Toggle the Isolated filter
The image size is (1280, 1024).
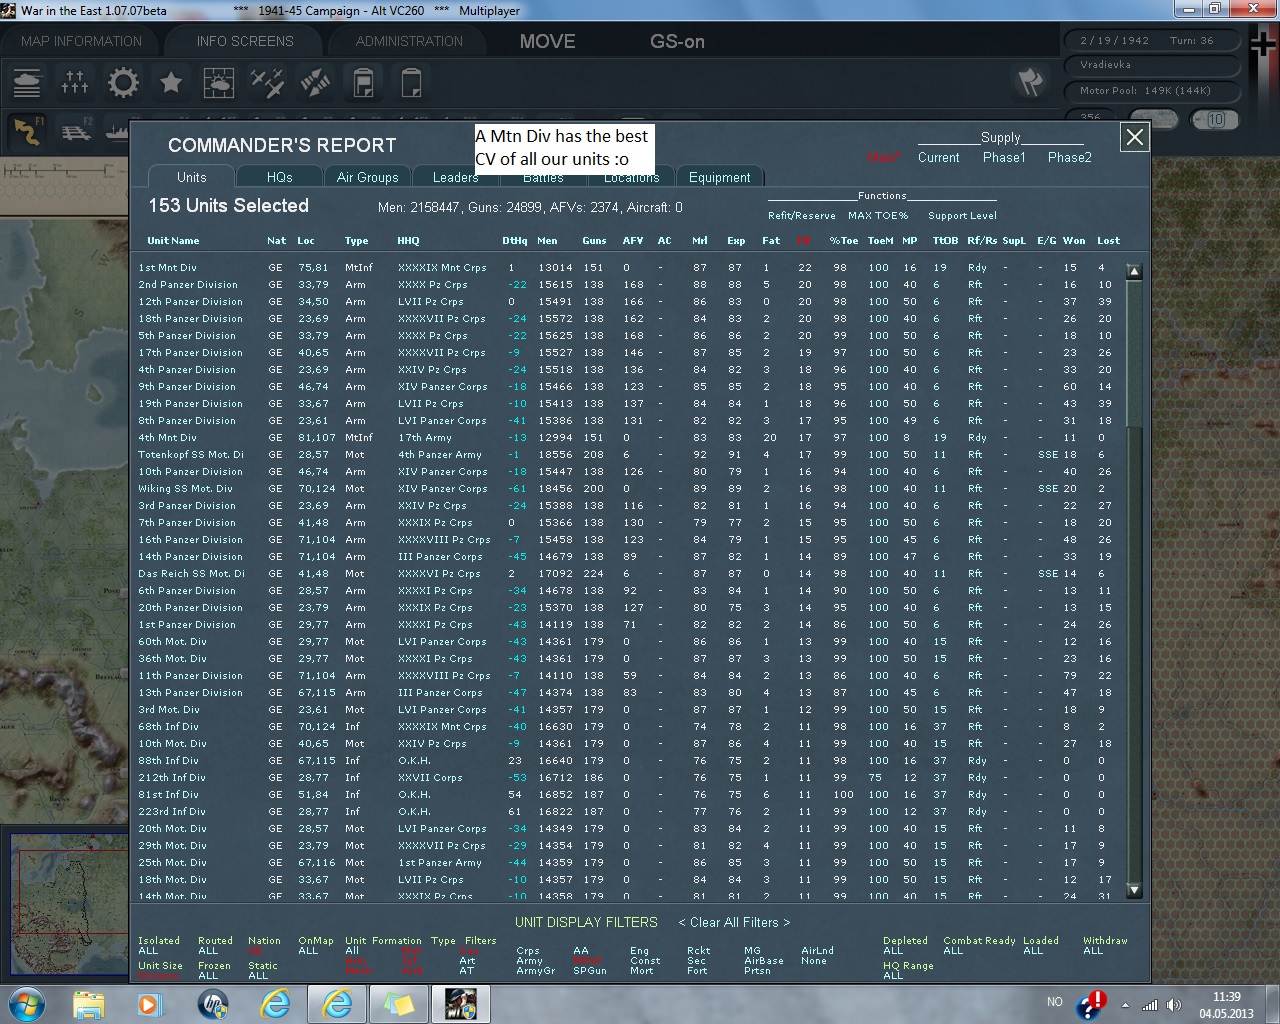pos(159,945)
